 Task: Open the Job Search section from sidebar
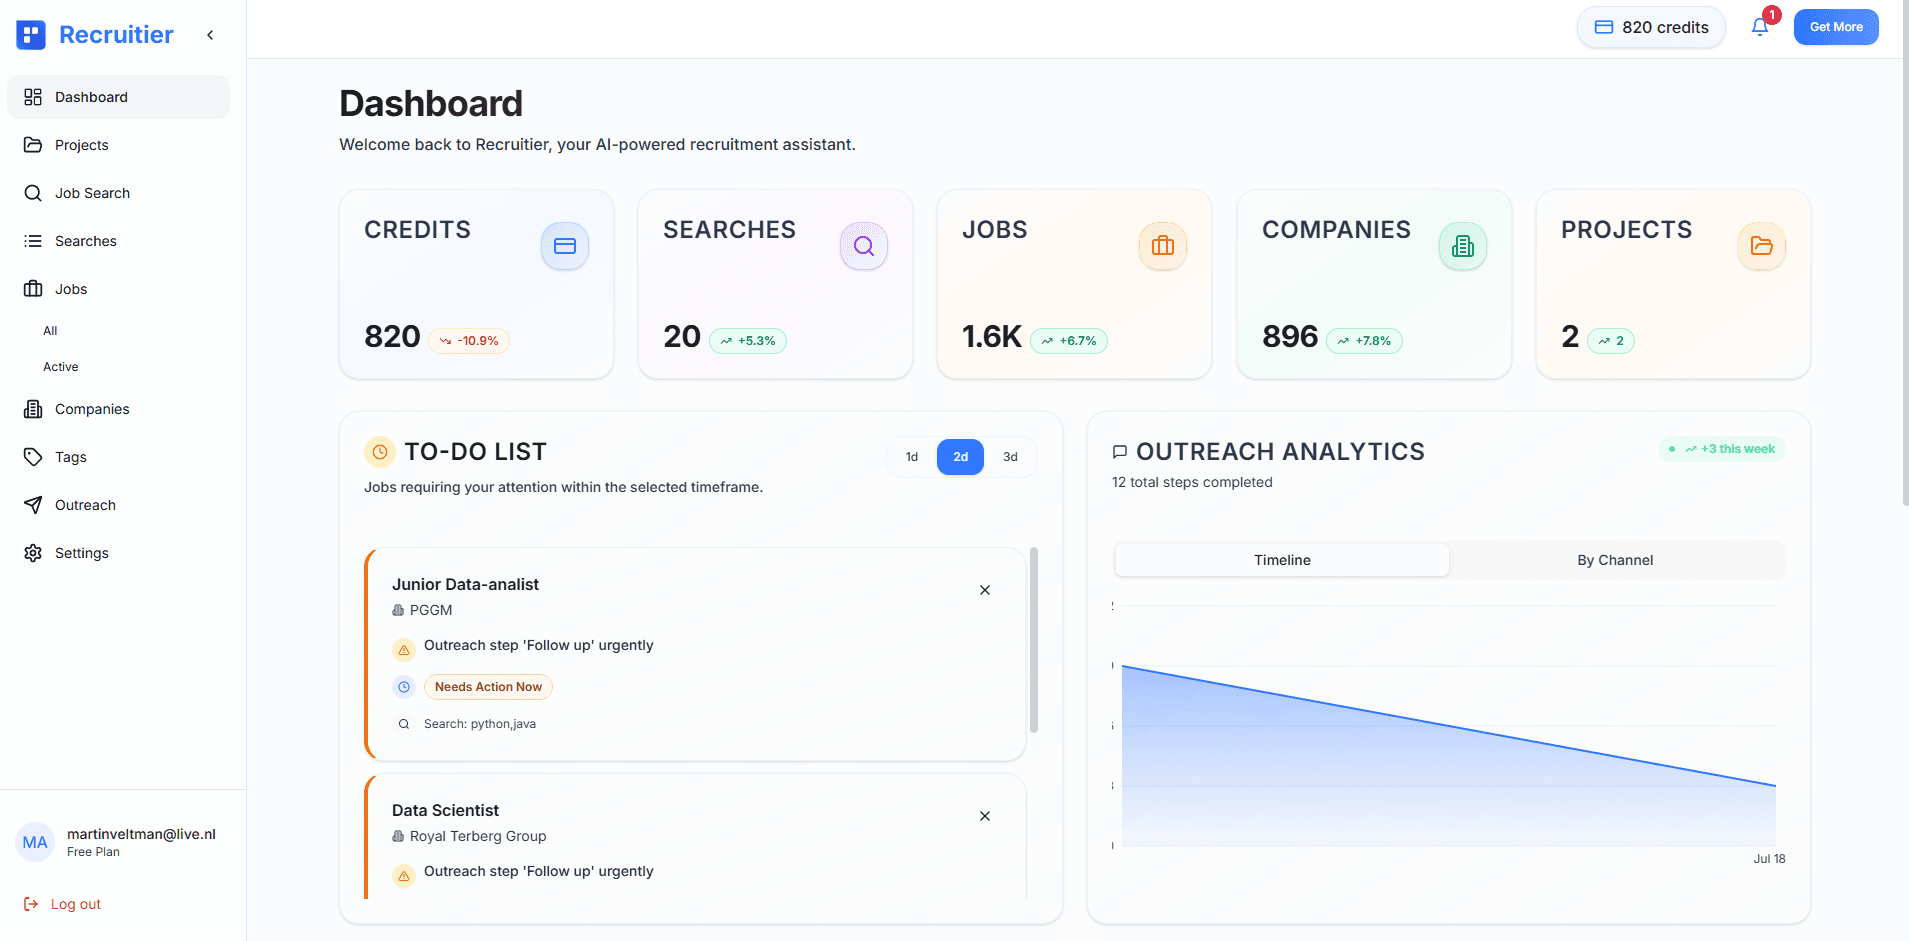[92, 192]
